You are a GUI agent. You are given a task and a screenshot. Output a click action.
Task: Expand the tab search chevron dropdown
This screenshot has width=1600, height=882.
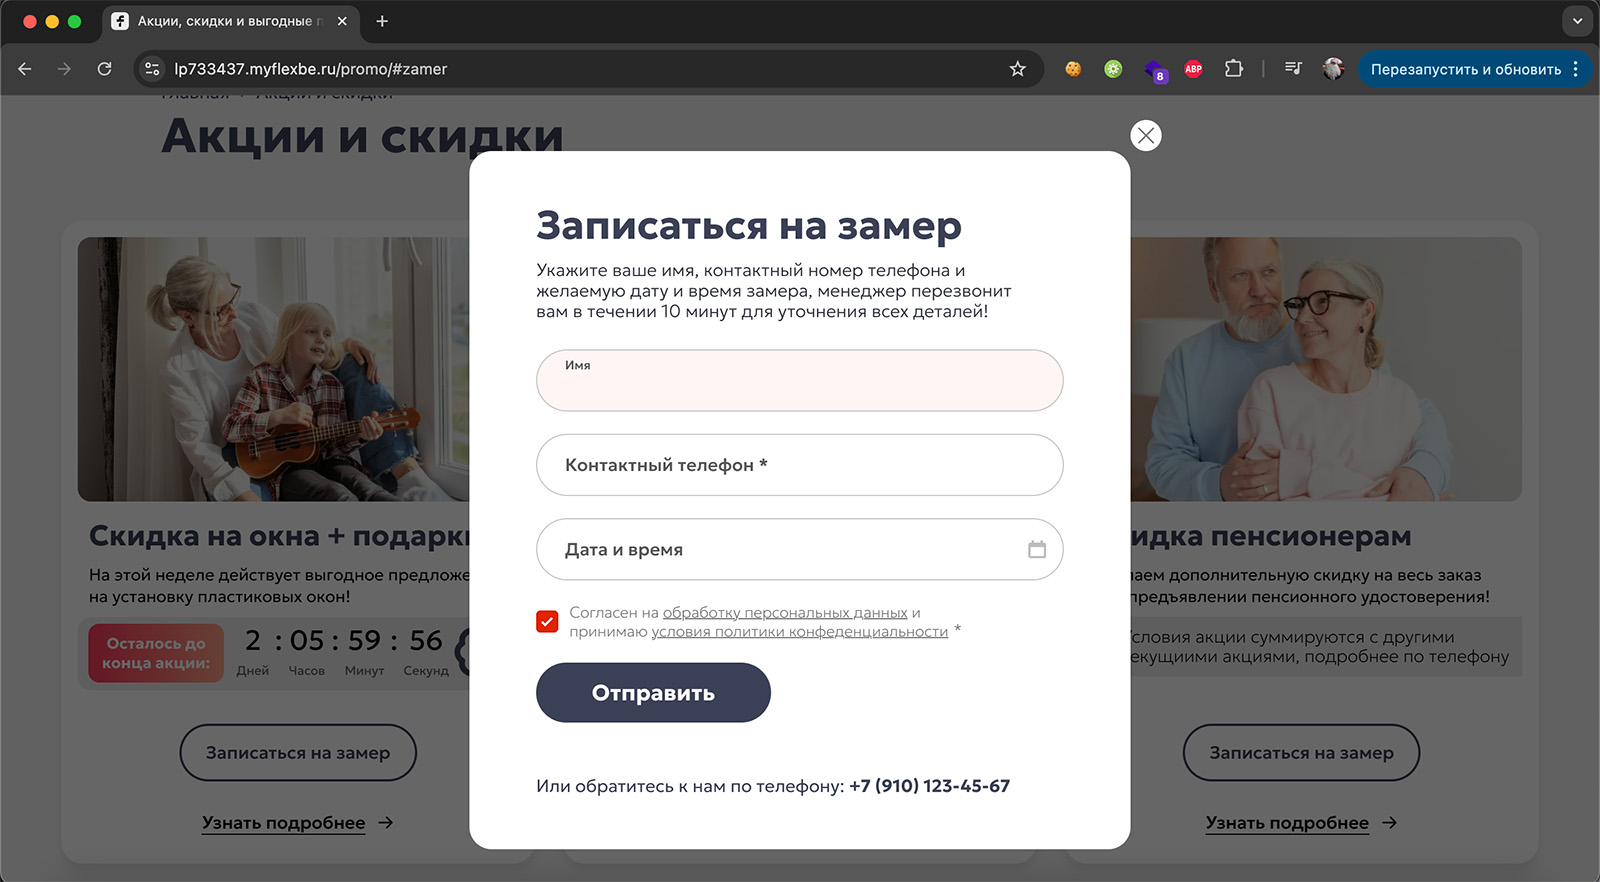pos(1577,21)
